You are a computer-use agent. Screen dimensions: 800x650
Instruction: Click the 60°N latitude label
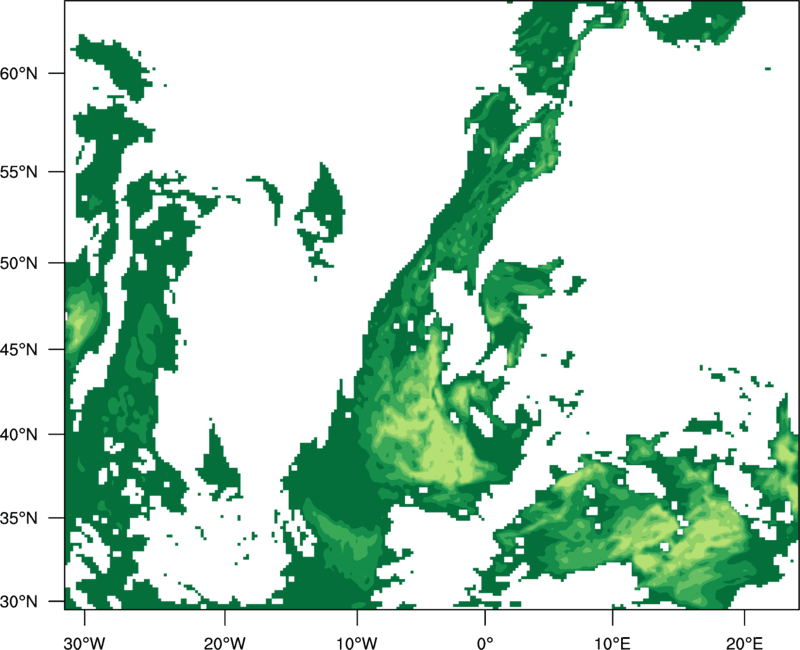19,73
